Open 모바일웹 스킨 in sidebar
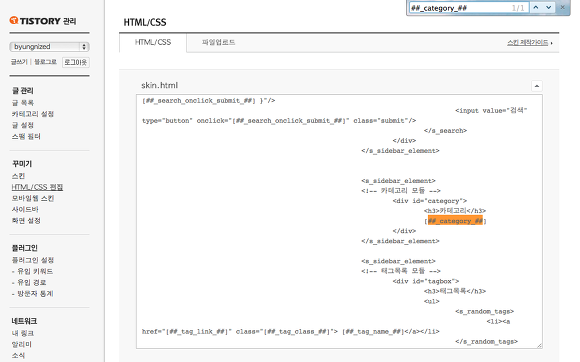Screen dimensions: 580x362 click(33, 198)
